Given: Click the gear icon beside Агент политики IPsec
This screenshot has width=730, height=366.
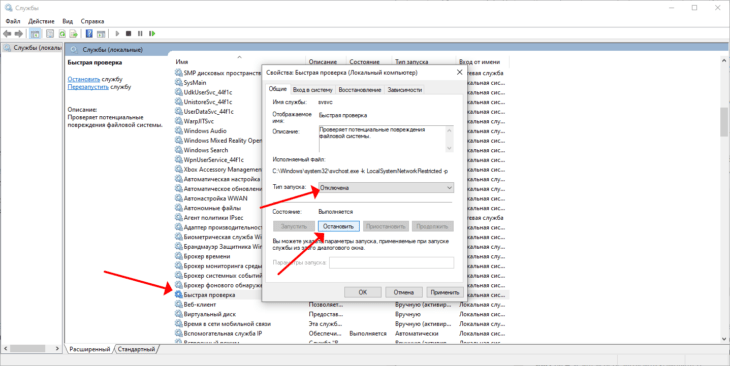Looking at the screenshot, I should [178, 217].
